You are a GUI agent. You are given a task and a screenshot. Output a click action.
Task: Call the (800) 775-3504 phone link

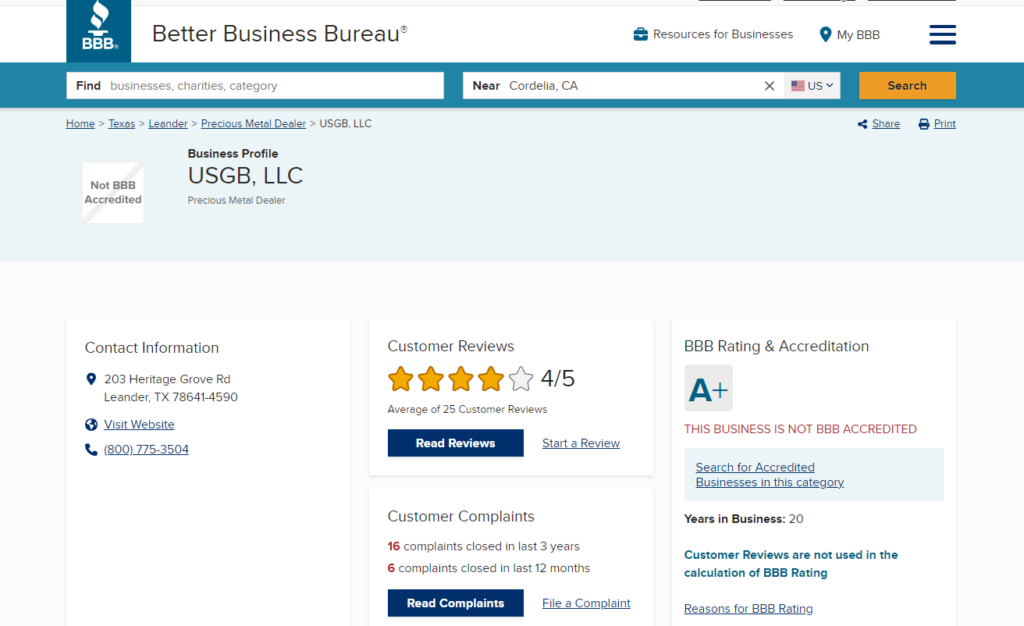pyautogui.click(x=146, y=450)
